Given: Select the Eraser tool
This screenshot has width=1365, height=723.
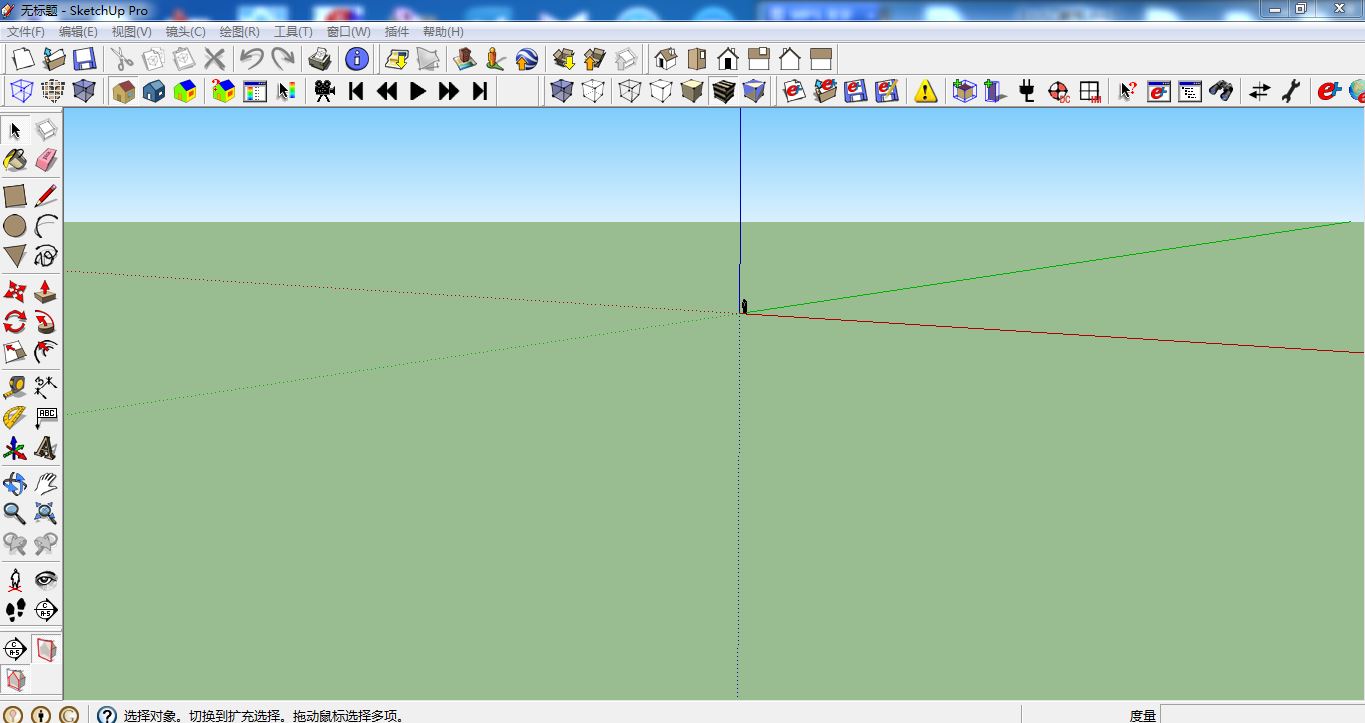Looking at the screenshot, I should pos(46,160).
